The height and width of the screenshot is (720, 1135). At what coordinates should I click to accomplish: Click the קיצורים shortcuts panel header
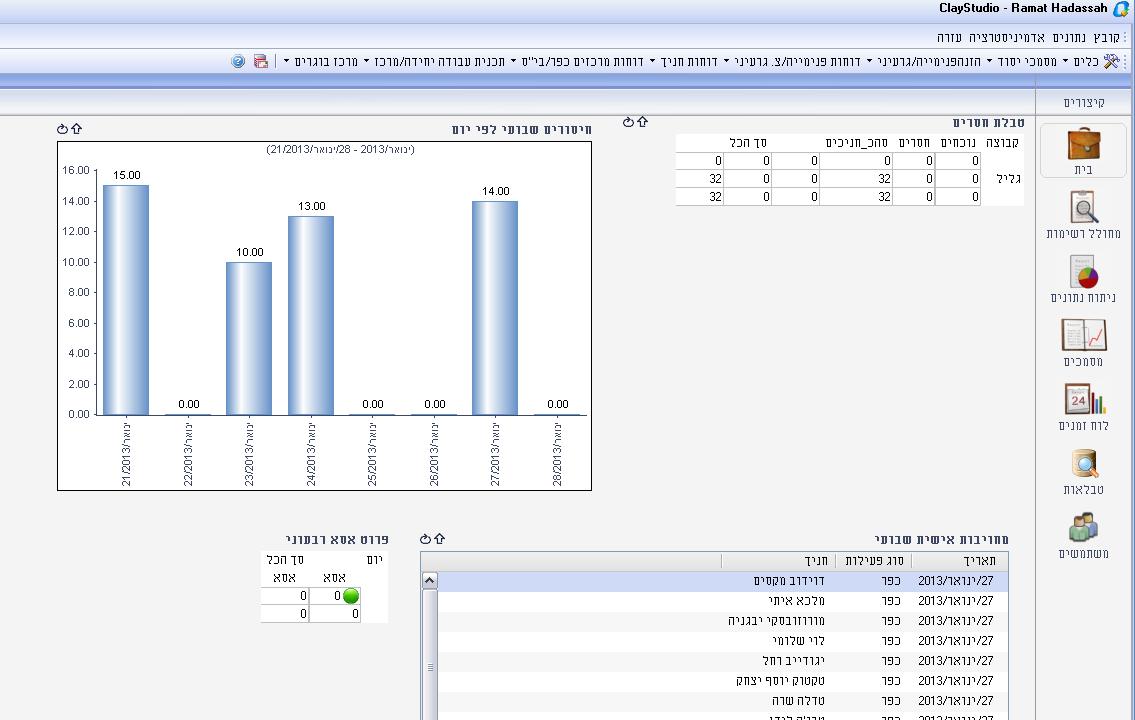[1084, 103]
